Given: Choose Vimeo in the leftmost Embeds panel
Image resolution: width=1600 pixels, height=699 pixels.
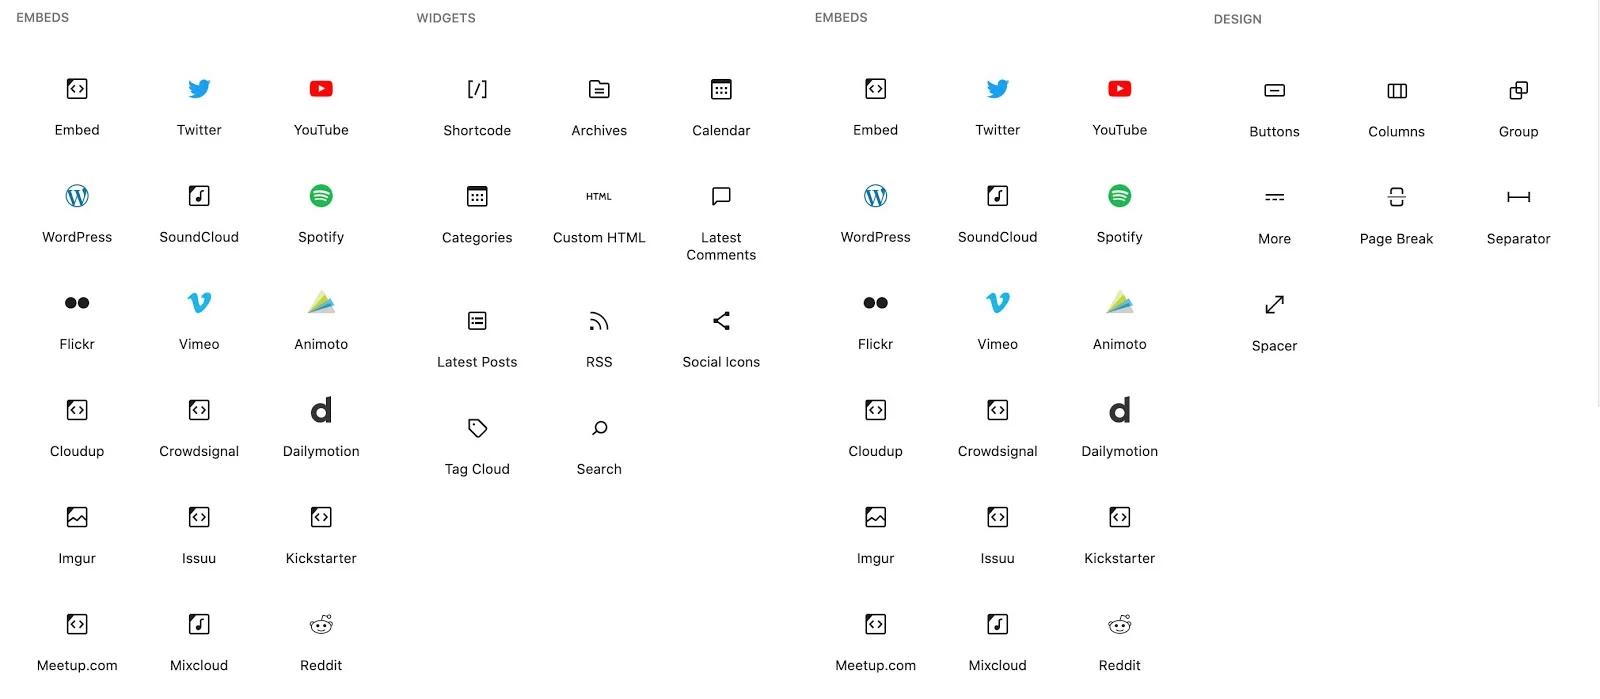Looking at the screenshot, I should click(199, 320).
